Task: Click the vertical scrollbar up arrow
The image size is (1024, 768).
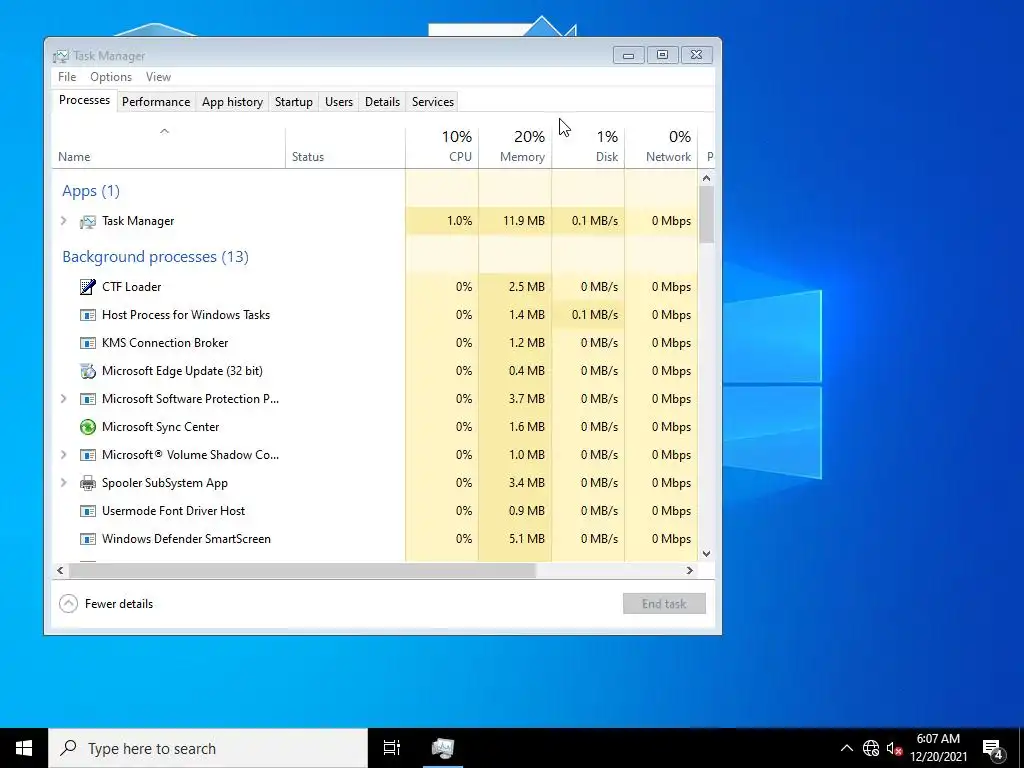Action: point(707,178)
